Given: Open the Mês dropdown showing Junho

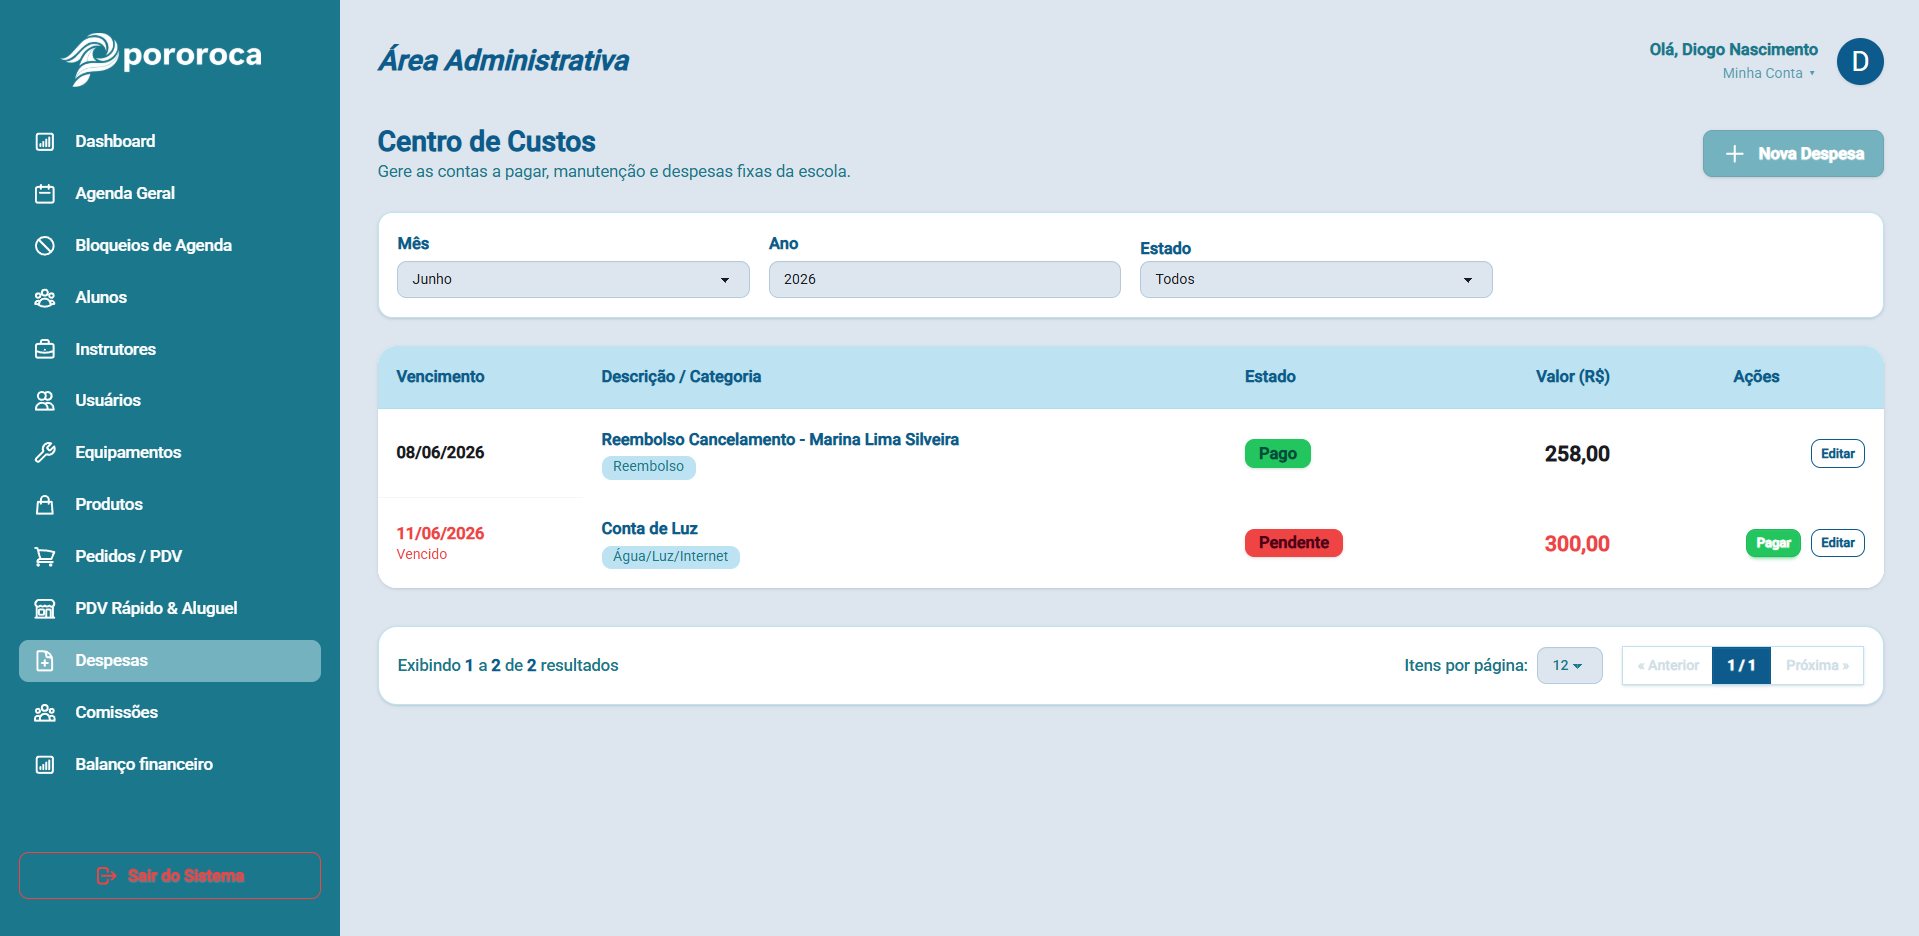Looking at the screenshot, I should click(x=573, y=280).
